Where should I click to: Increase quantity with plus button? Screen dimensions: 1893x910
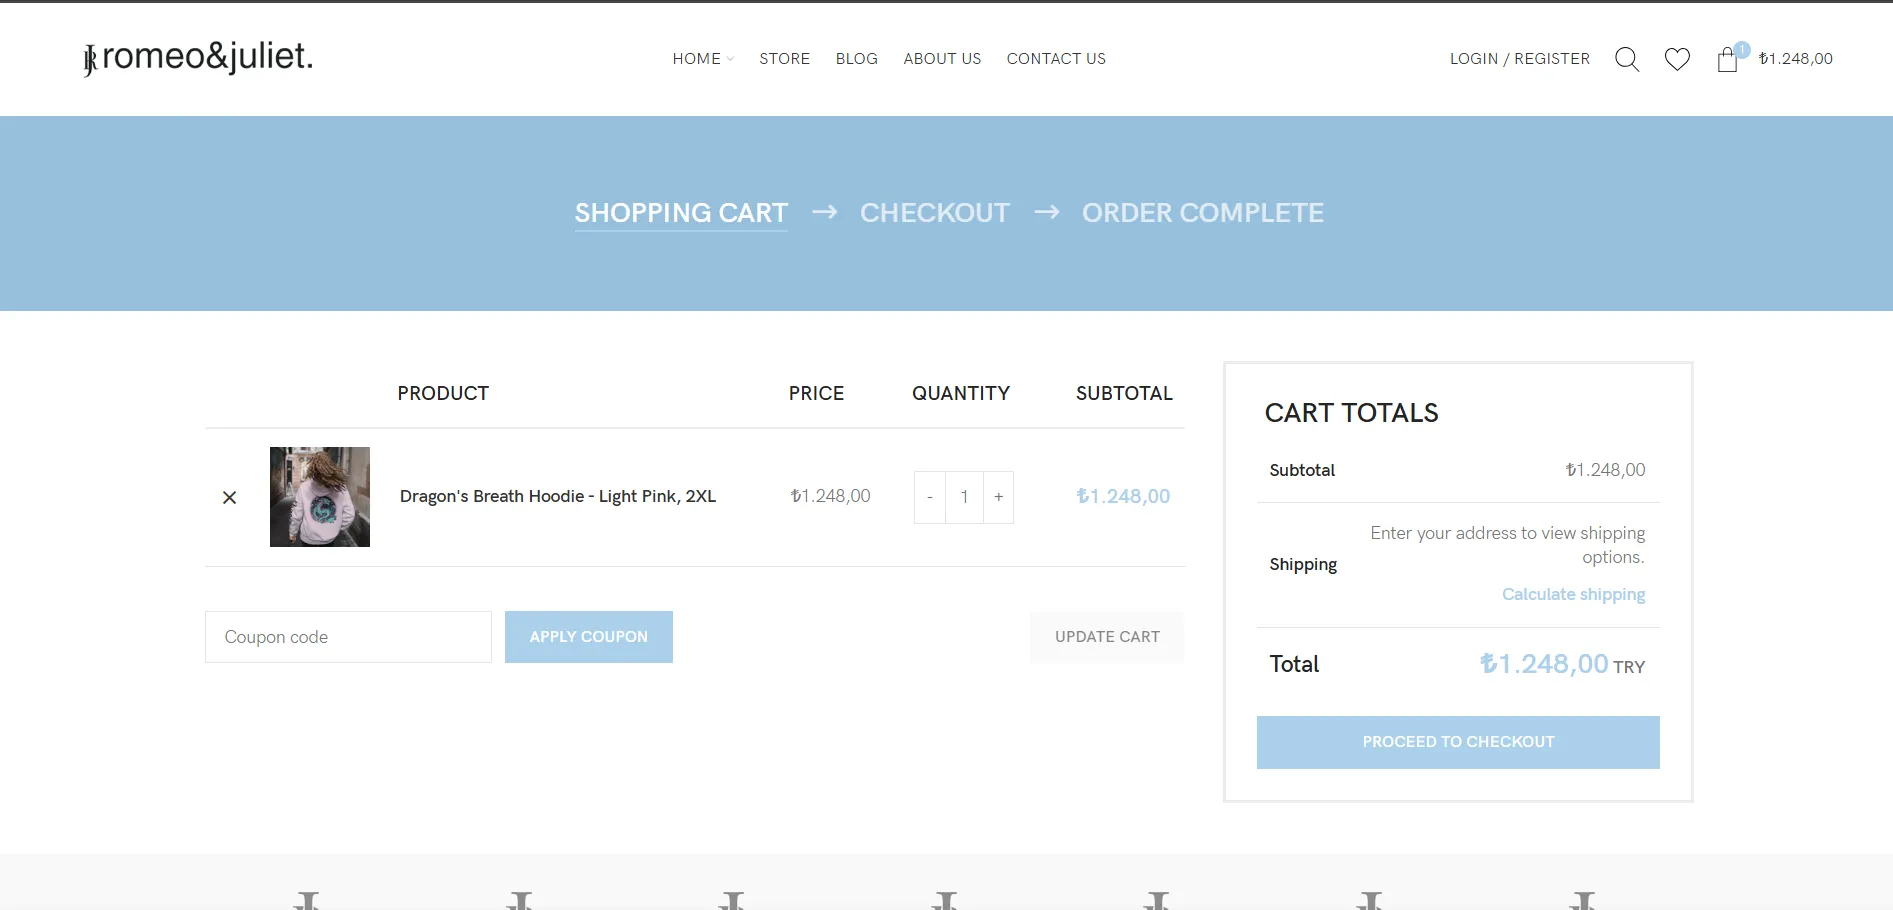(x=998, y=497)
